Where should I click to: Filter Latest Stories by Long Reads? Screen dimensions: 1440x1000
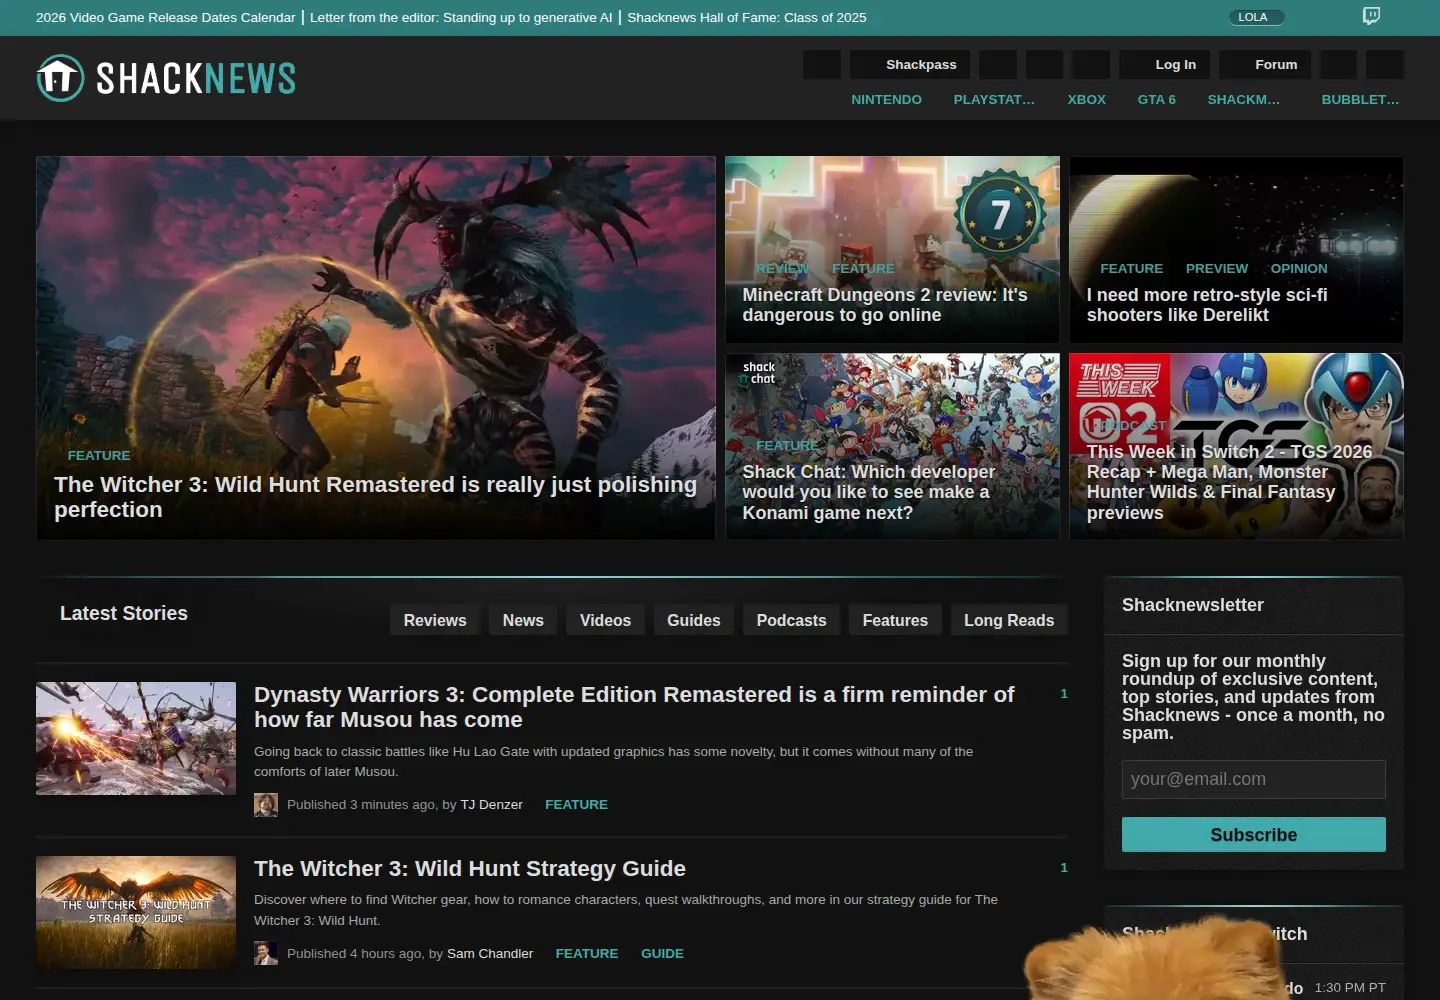(x=1009, y=620)
